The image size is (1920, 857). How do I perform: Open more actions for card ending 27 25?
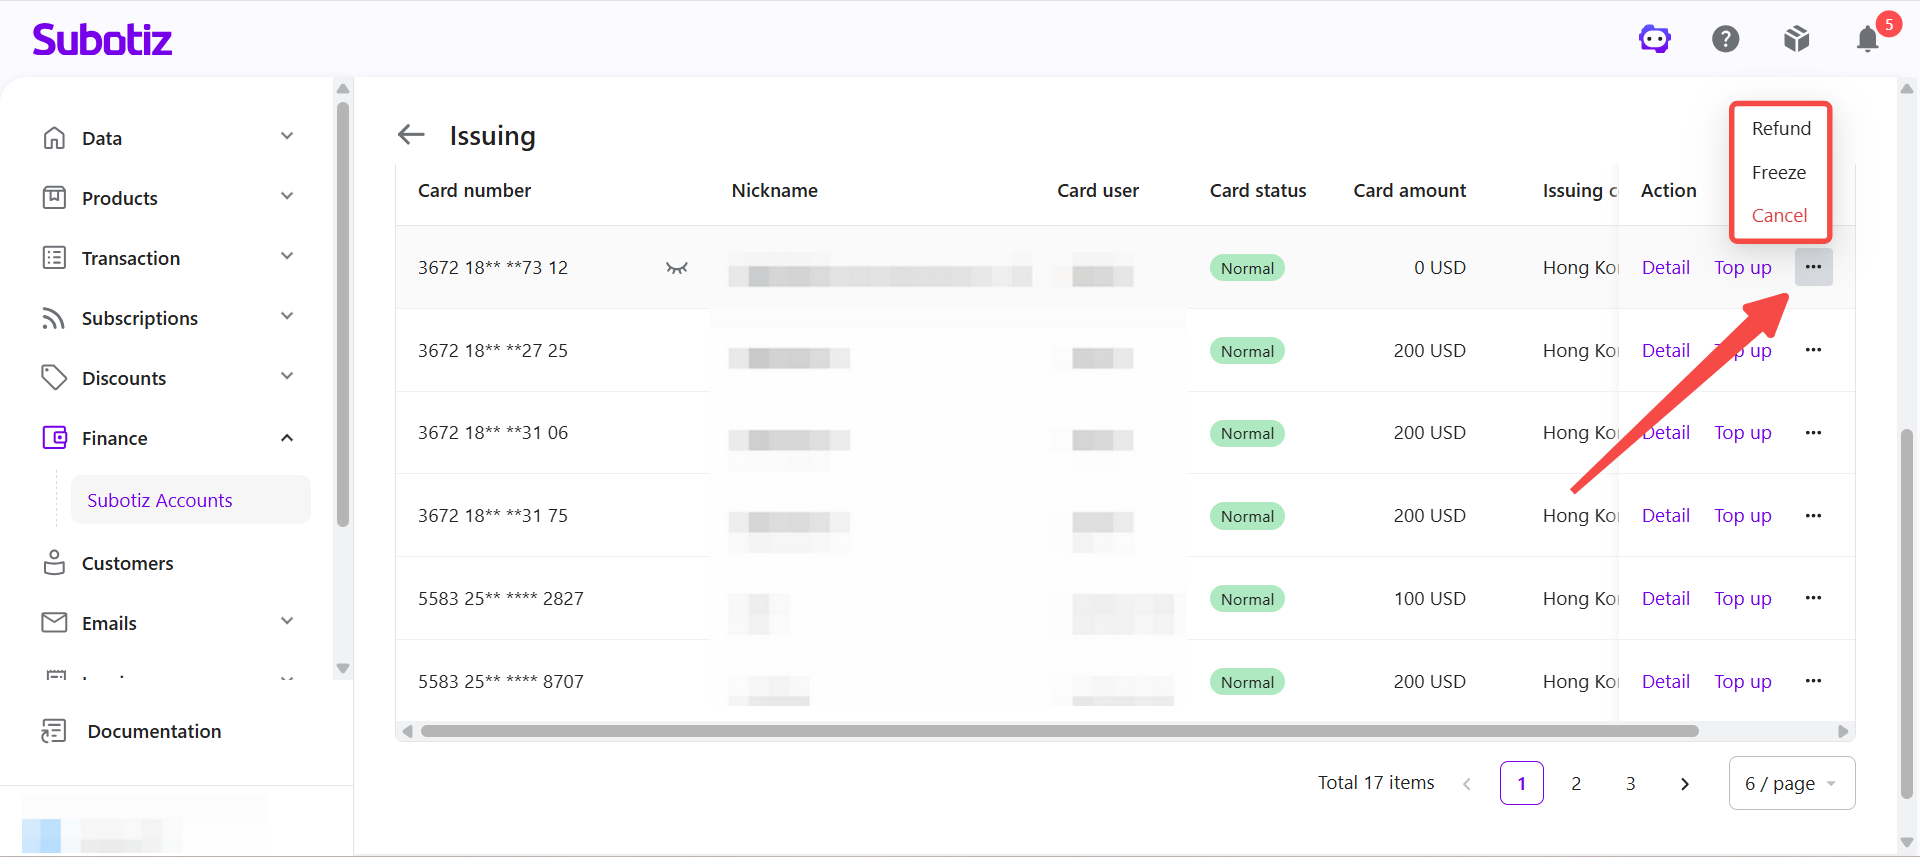pos(1813,350)
